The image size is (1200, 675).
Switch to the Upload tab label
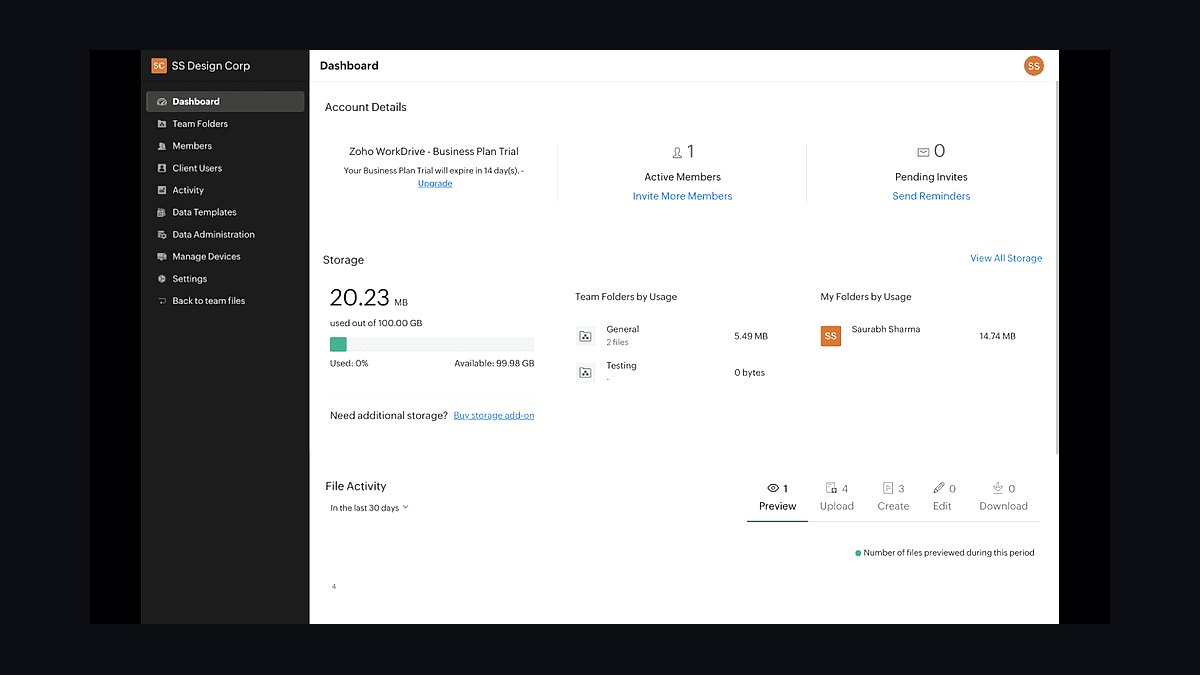[837, 506]
